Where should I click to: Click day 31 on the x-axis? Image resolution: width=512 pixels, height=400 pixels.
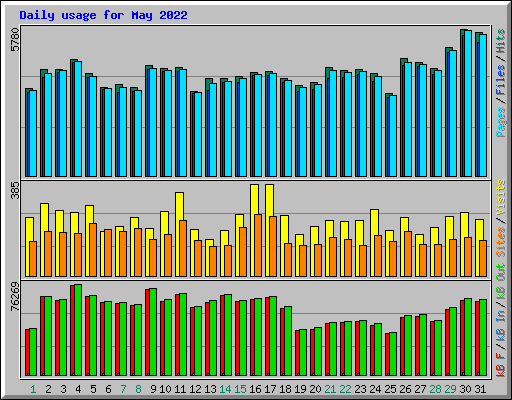pyautogui.click(x=480, y=389)
